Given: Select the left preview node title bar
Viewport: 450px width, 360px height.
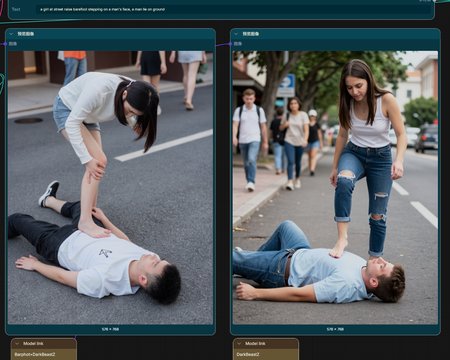Looking at the screenshot, I should point(110,34).
